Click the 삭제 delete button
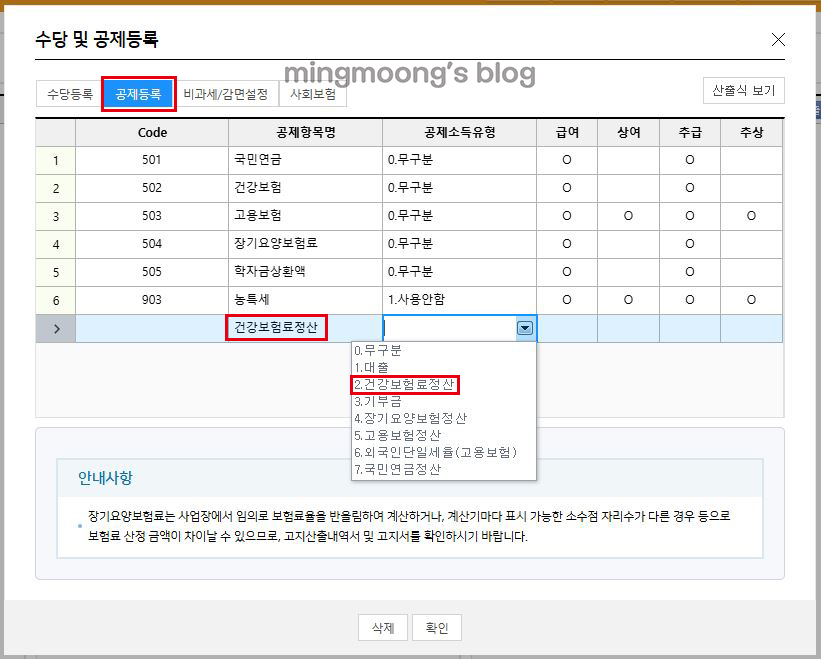The image size is (821, 659). click(383, 627)
